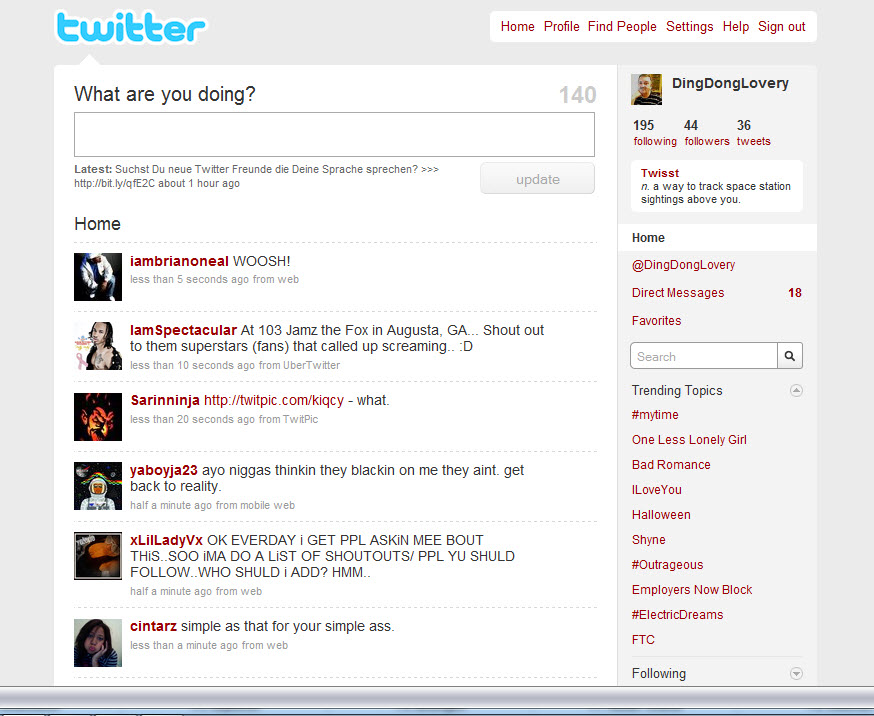Open trending topic Halloween
Image resolution: width=874 pixels, height=716 pixels.
661,515
